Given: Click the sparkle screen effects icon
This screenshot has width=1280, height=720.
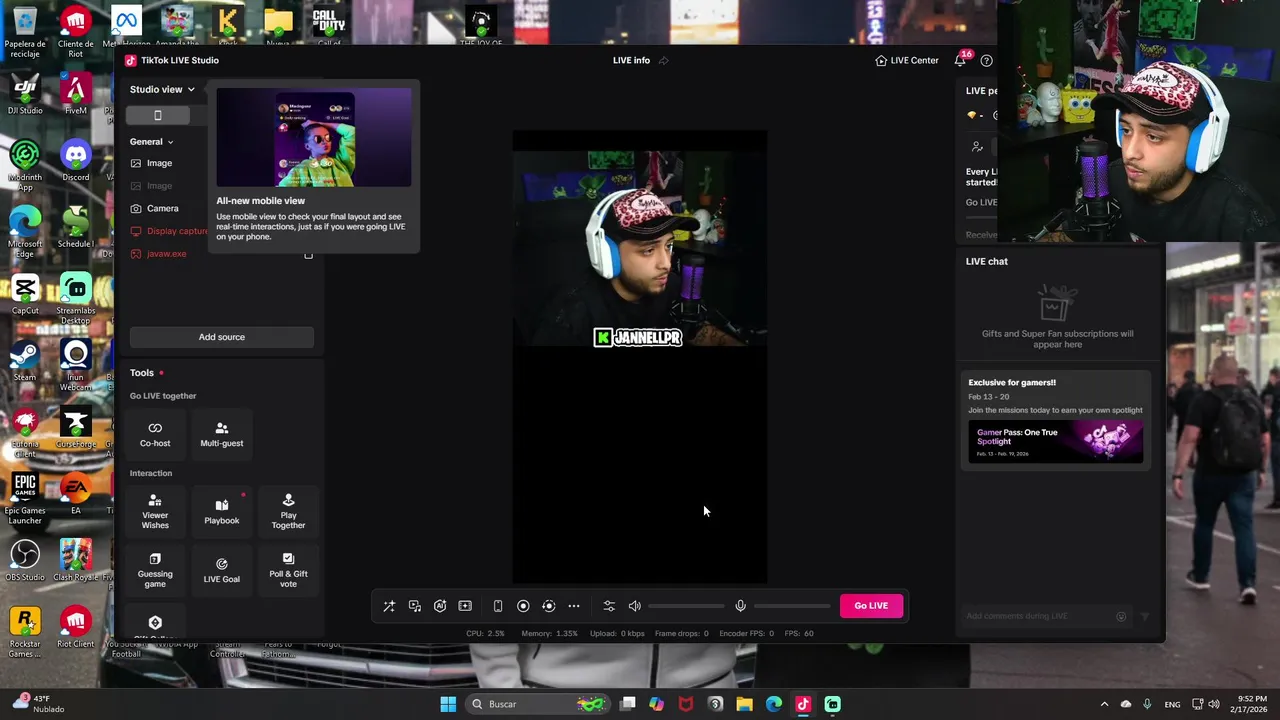Looking at the screenshot, I should coord(465,606).
